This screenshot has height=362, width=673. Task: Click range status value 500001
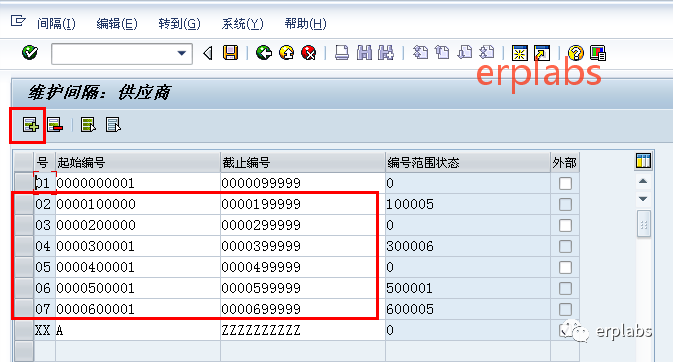pyautogui.click(x=409, y=288)
